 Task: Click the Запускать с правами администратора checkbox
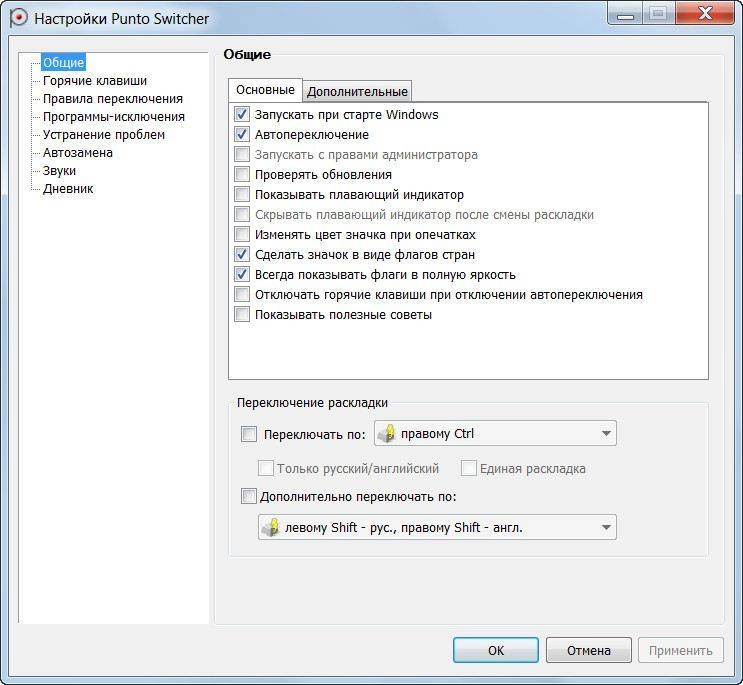click(x=242, y=154)
